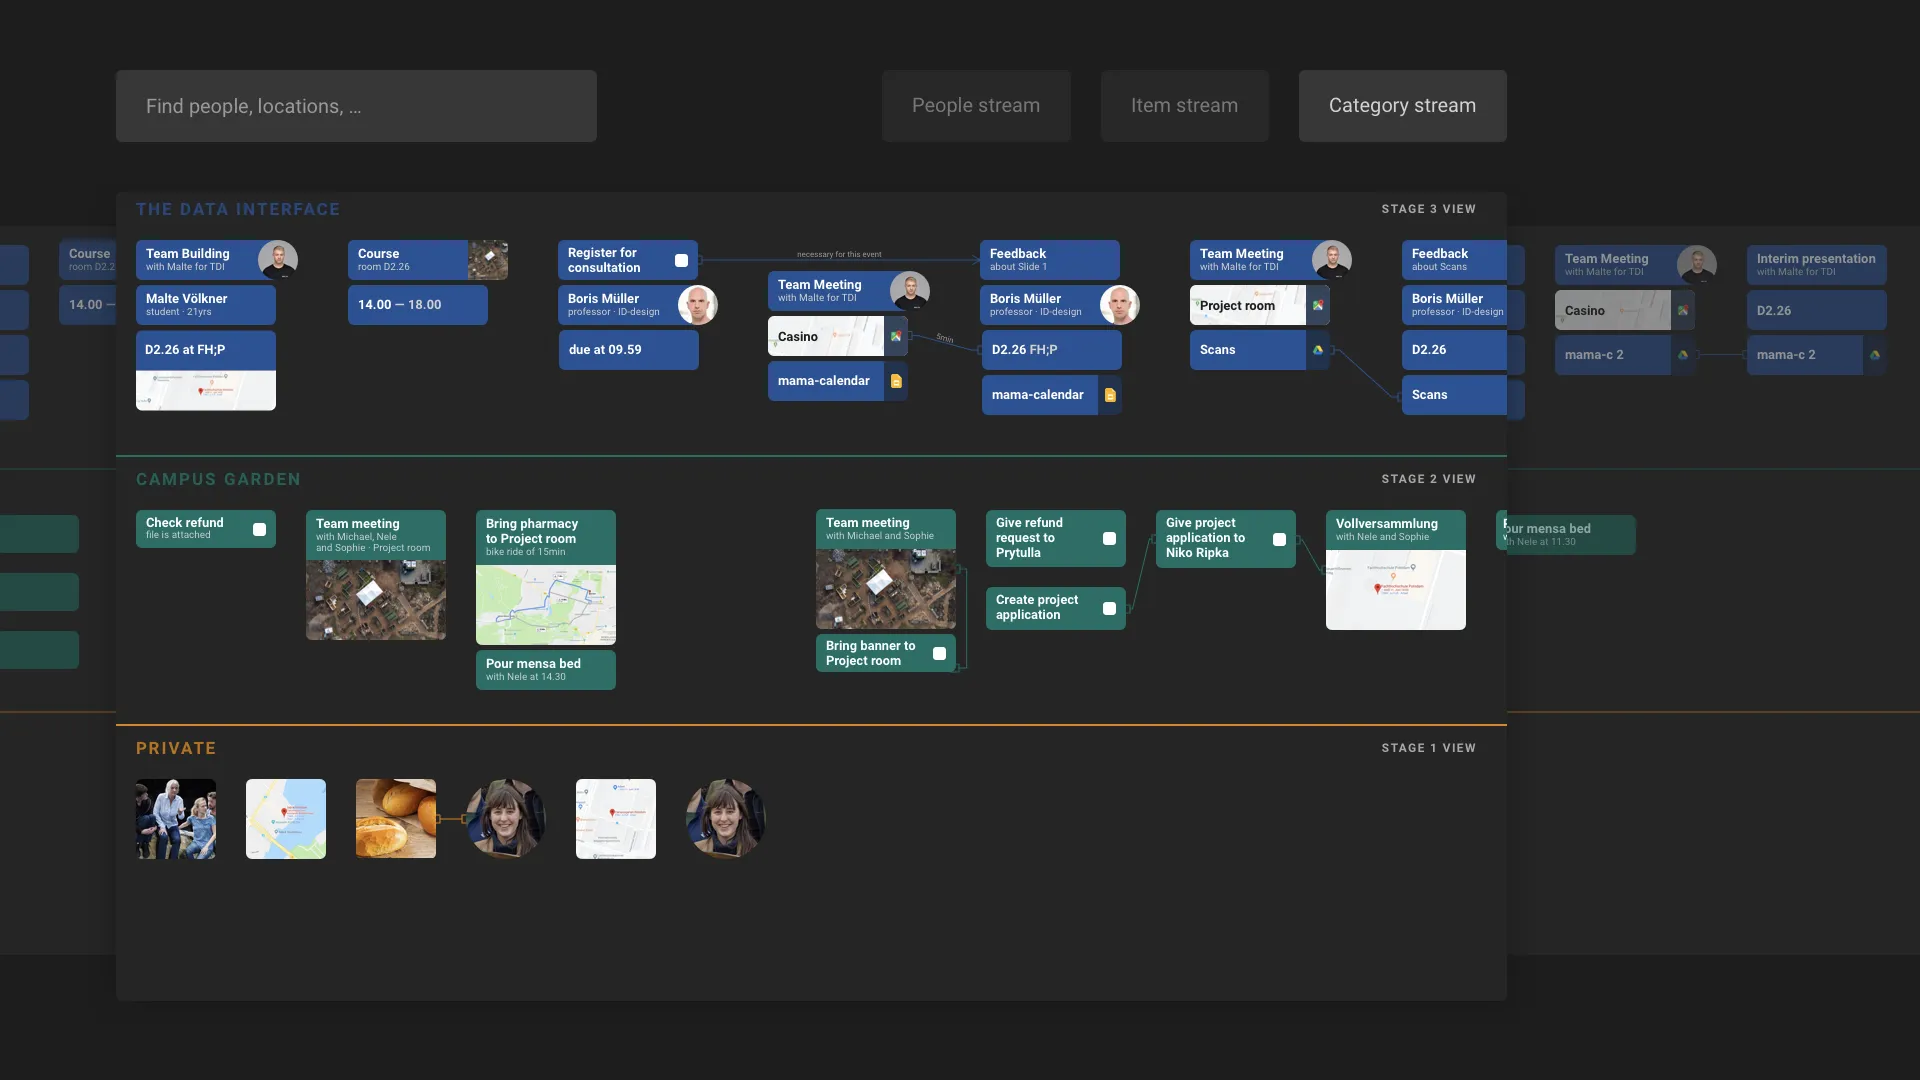Click Stage 2 View in Campus Garden
The width and height of the screenshot is (1920, 1080).
[1428, 479]
